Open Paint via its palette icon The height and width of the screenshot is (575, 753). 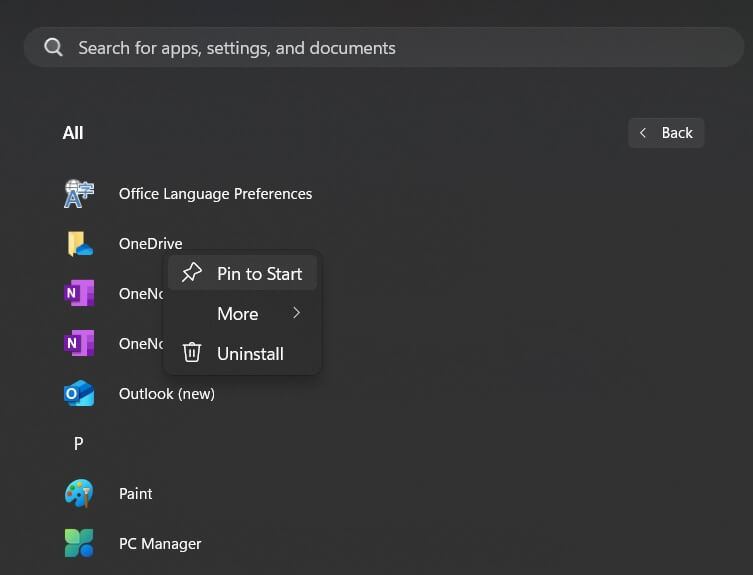click(79, 493)
